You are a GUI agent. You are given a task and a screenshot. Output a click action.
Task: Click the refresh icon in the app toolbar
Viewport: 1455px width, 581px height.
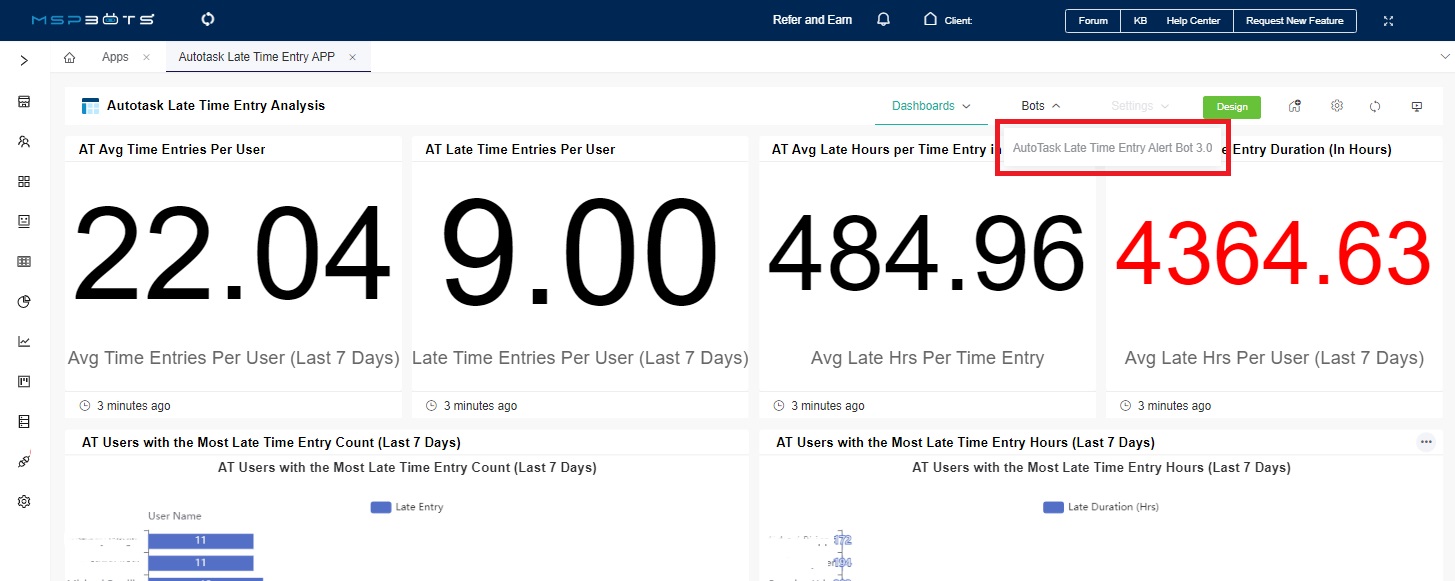(1375, 106)
